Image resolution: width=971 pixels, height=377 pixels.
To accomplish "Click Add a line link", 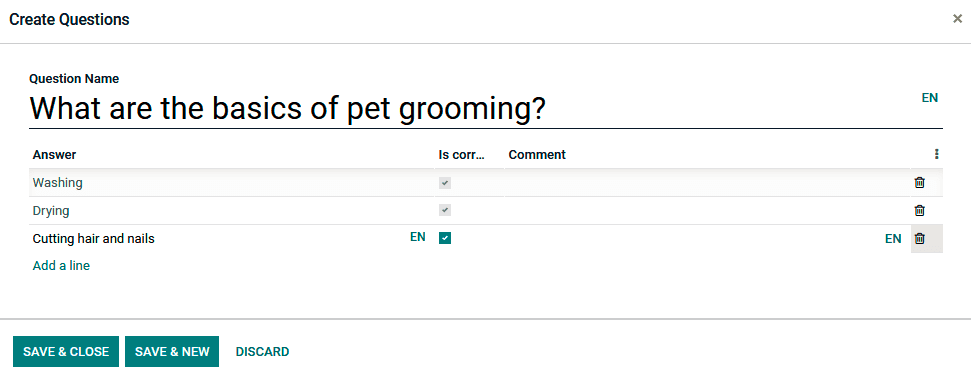I will (61, 266).
